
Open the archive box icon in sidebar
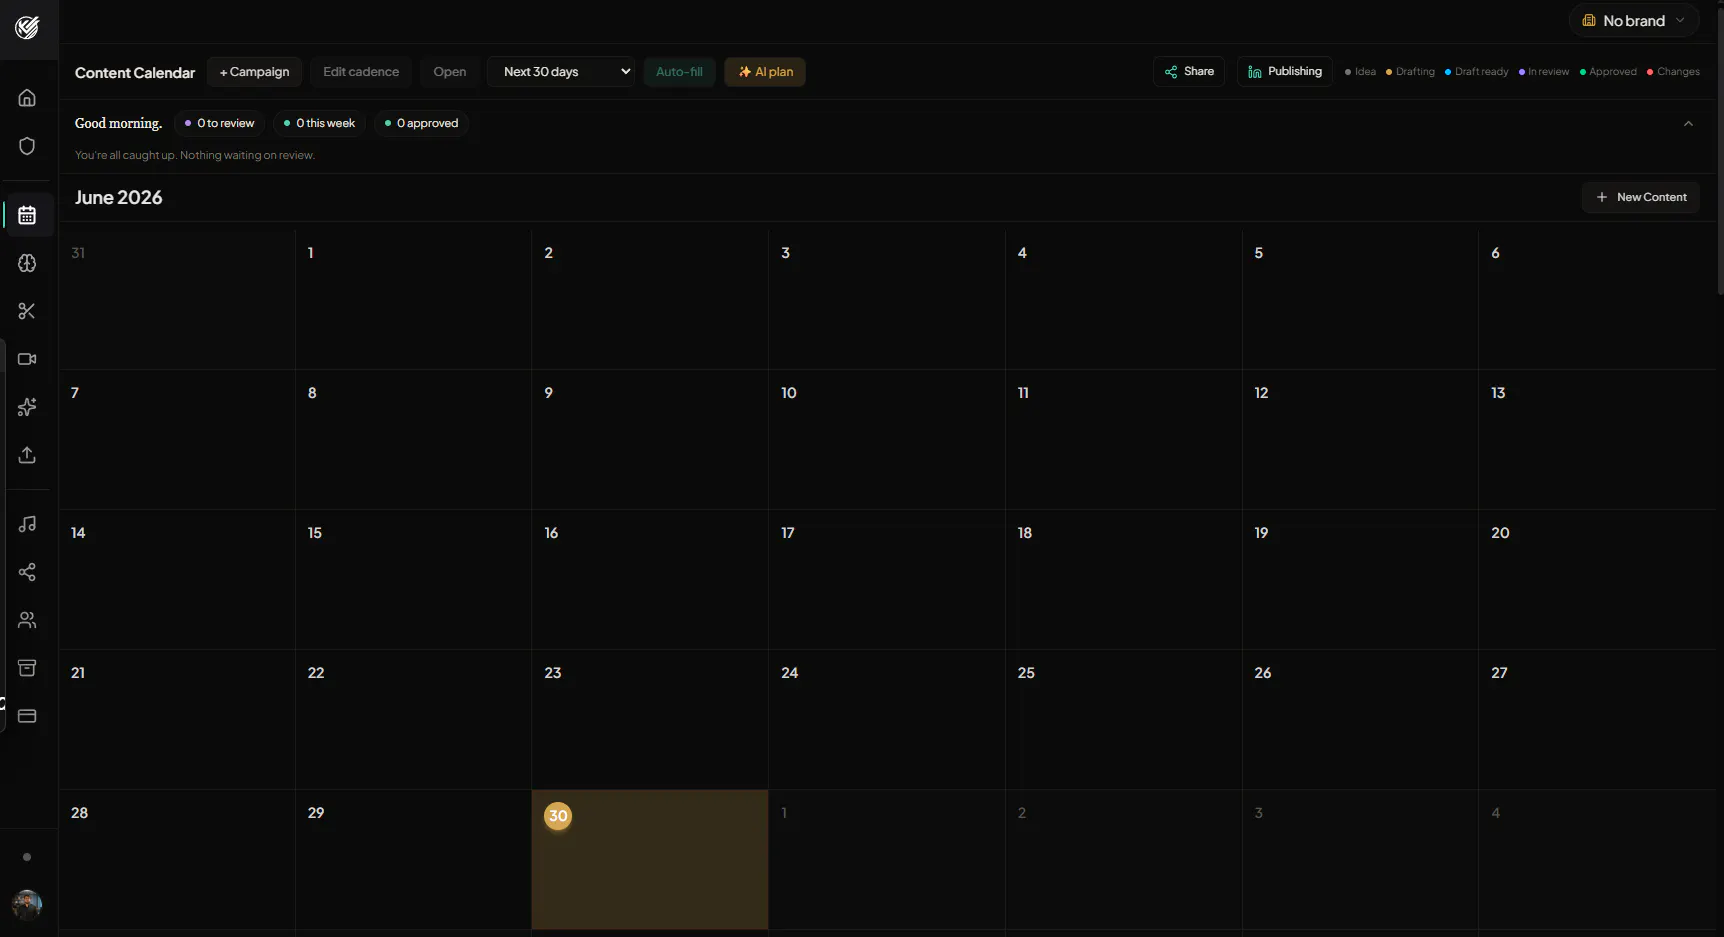coord(27,668)
